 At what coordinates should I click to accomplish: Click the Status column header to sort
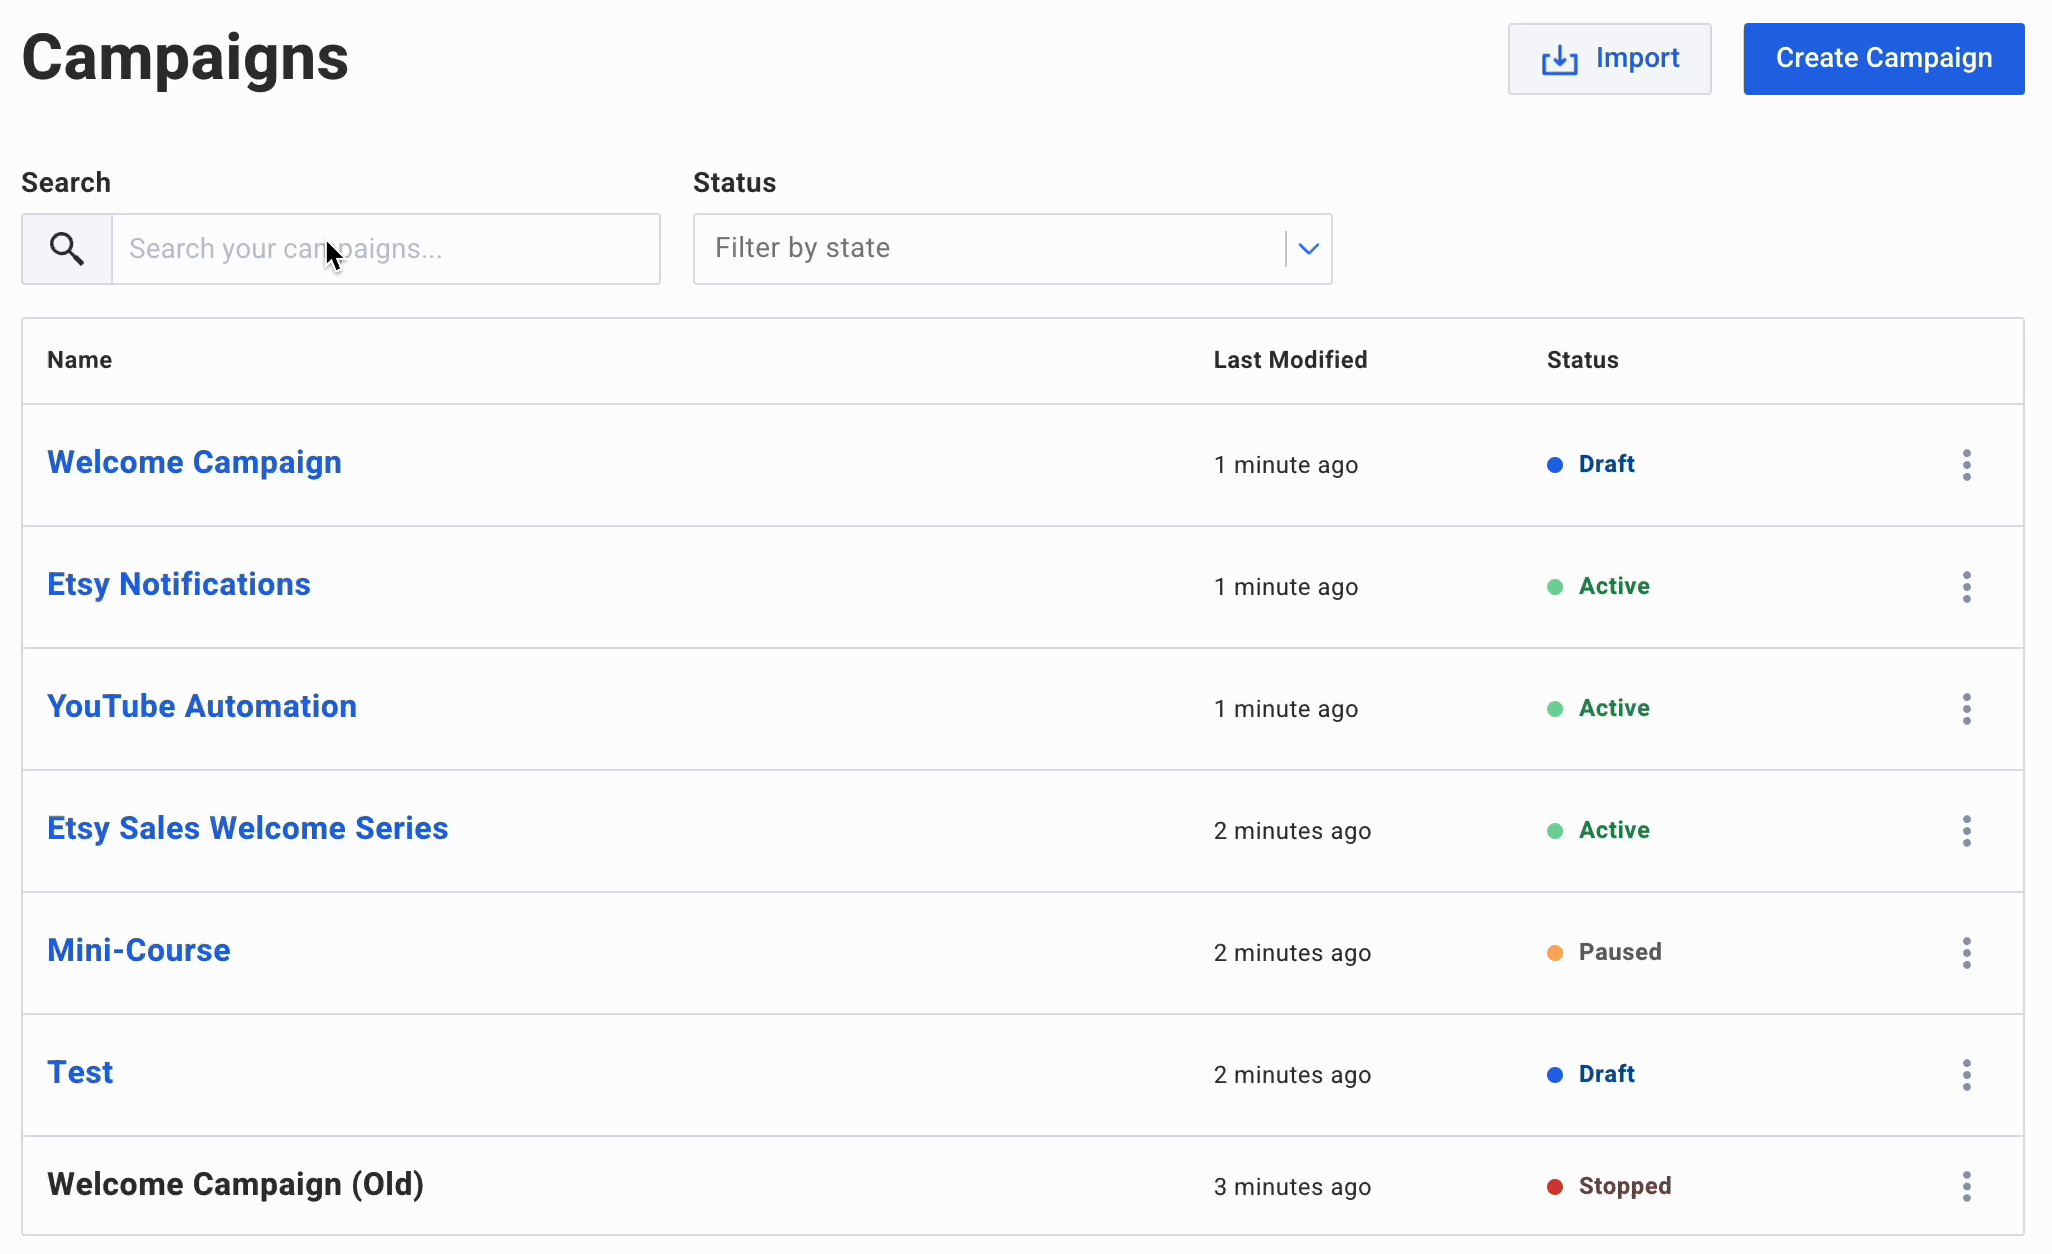1583,360
